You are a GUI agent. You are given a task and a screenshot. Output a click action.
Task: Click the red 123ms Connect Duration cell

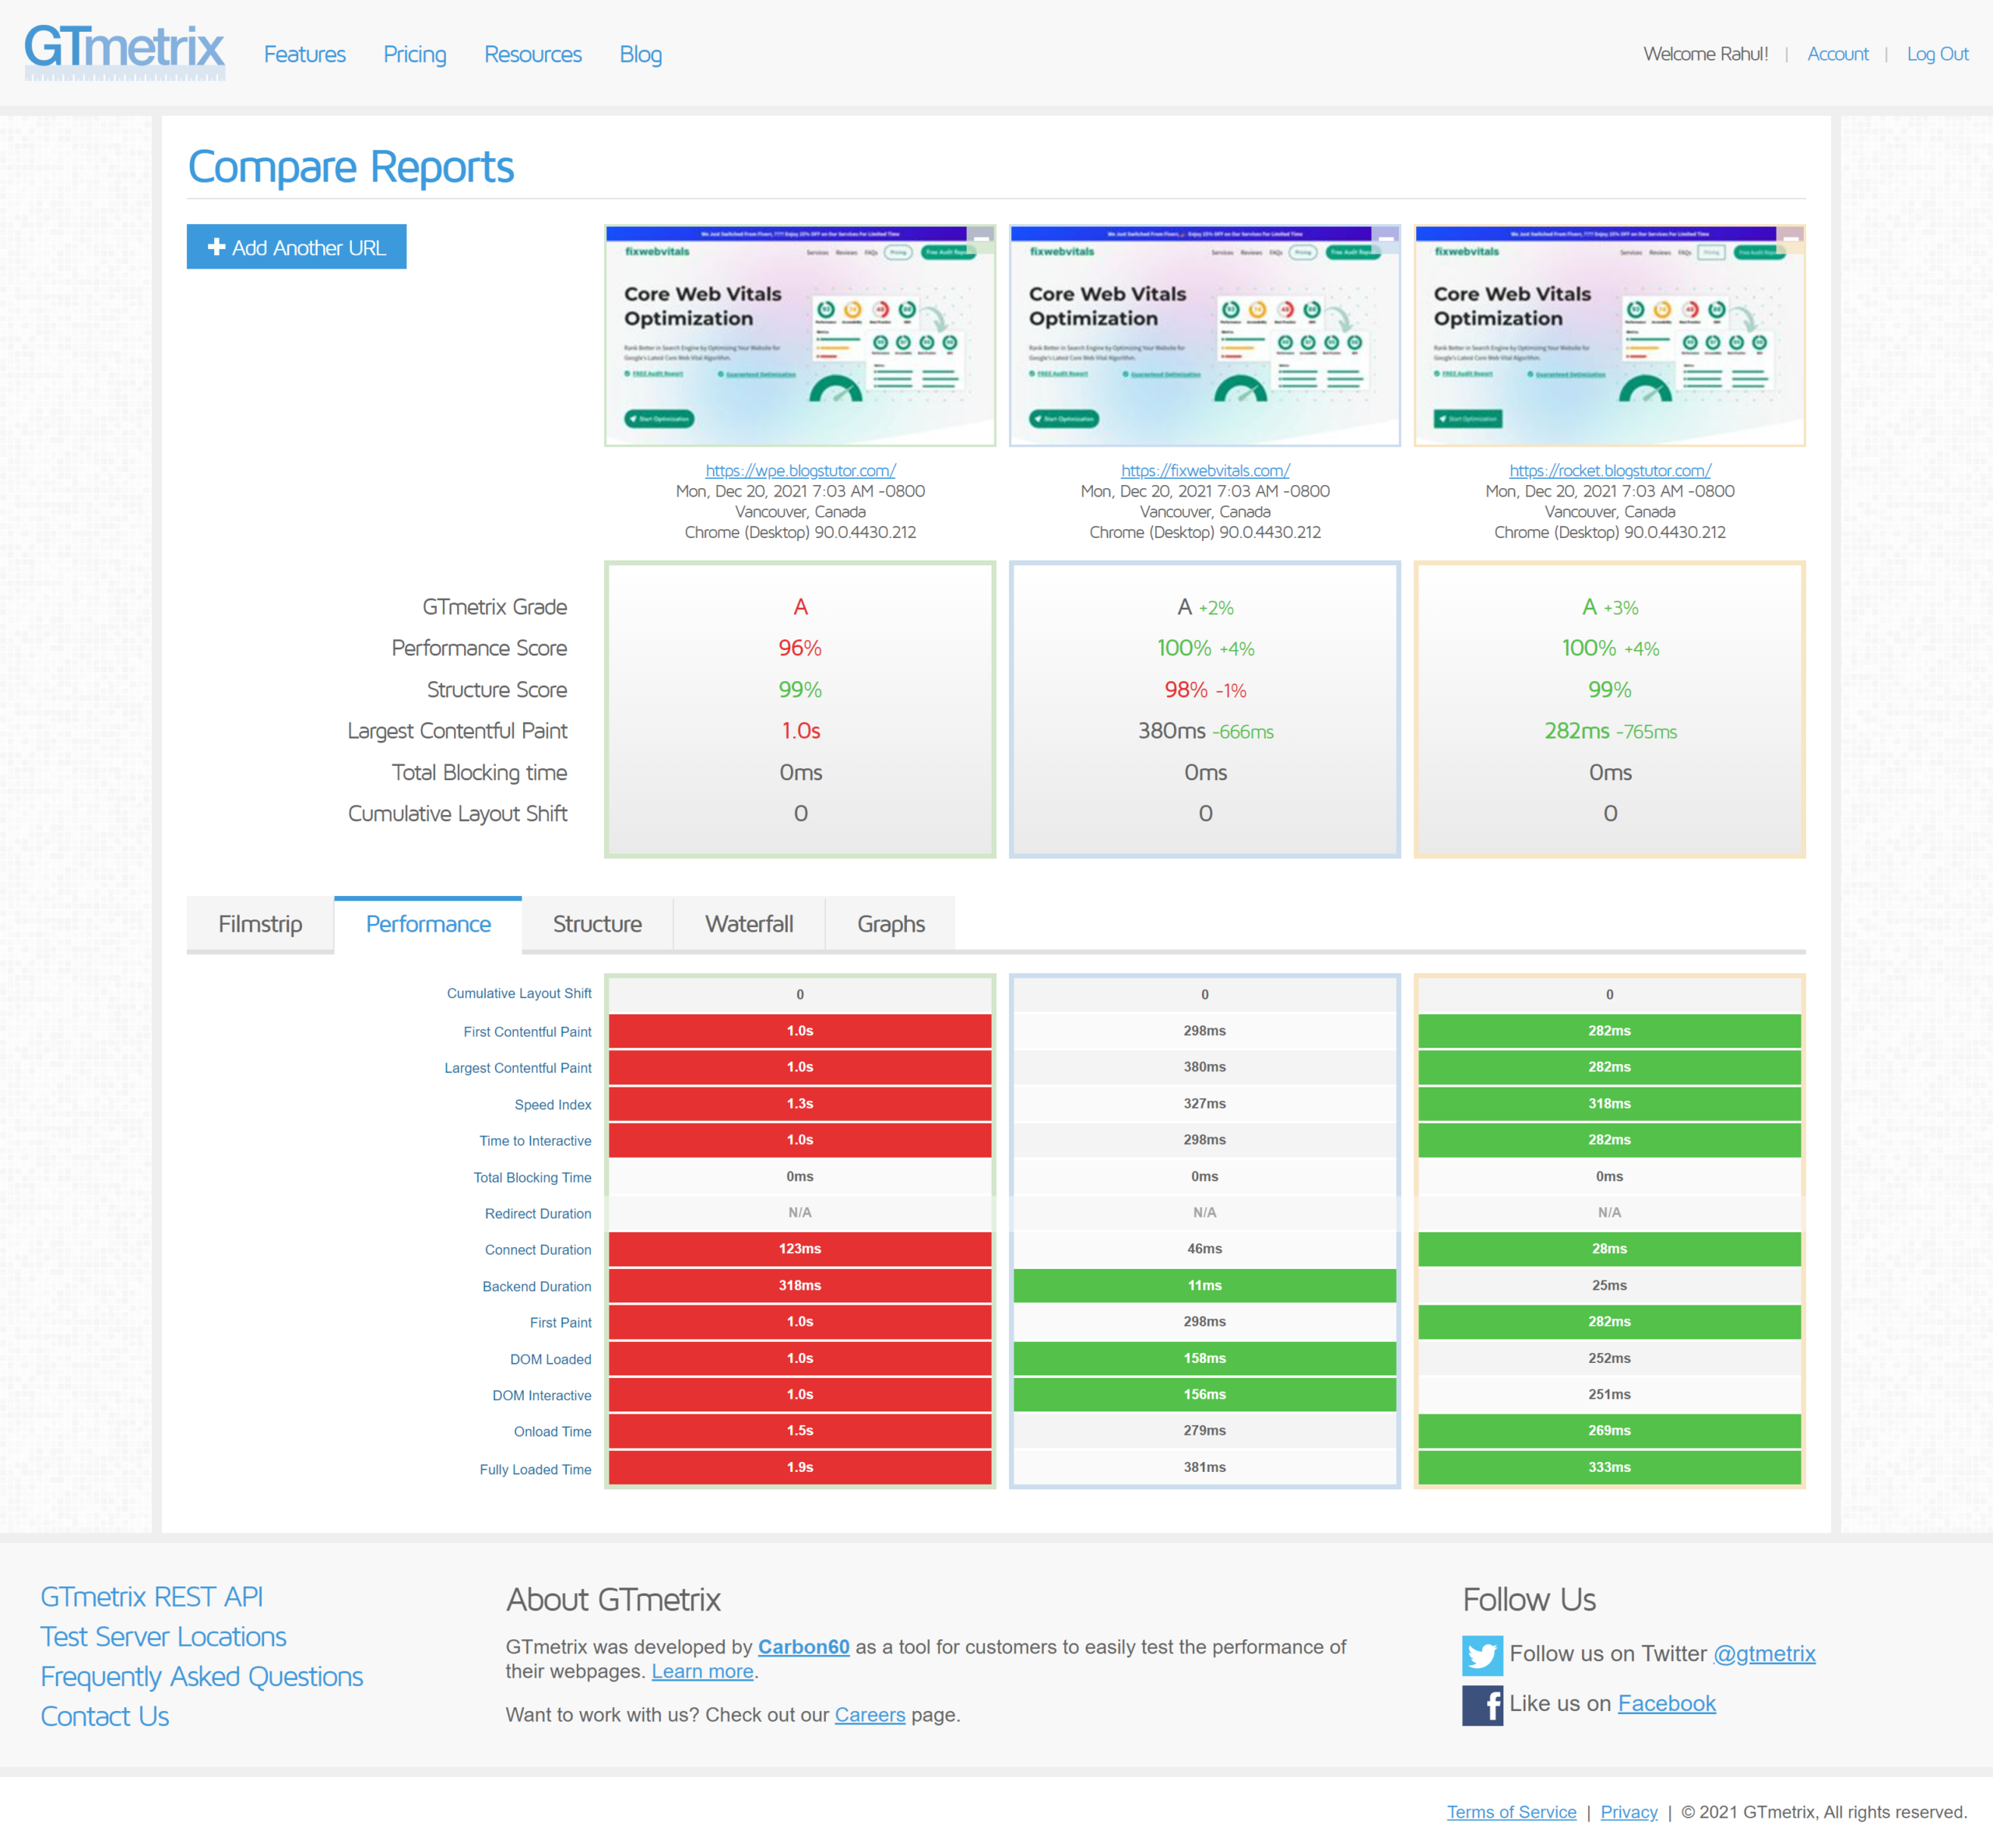coord(800,1249)
